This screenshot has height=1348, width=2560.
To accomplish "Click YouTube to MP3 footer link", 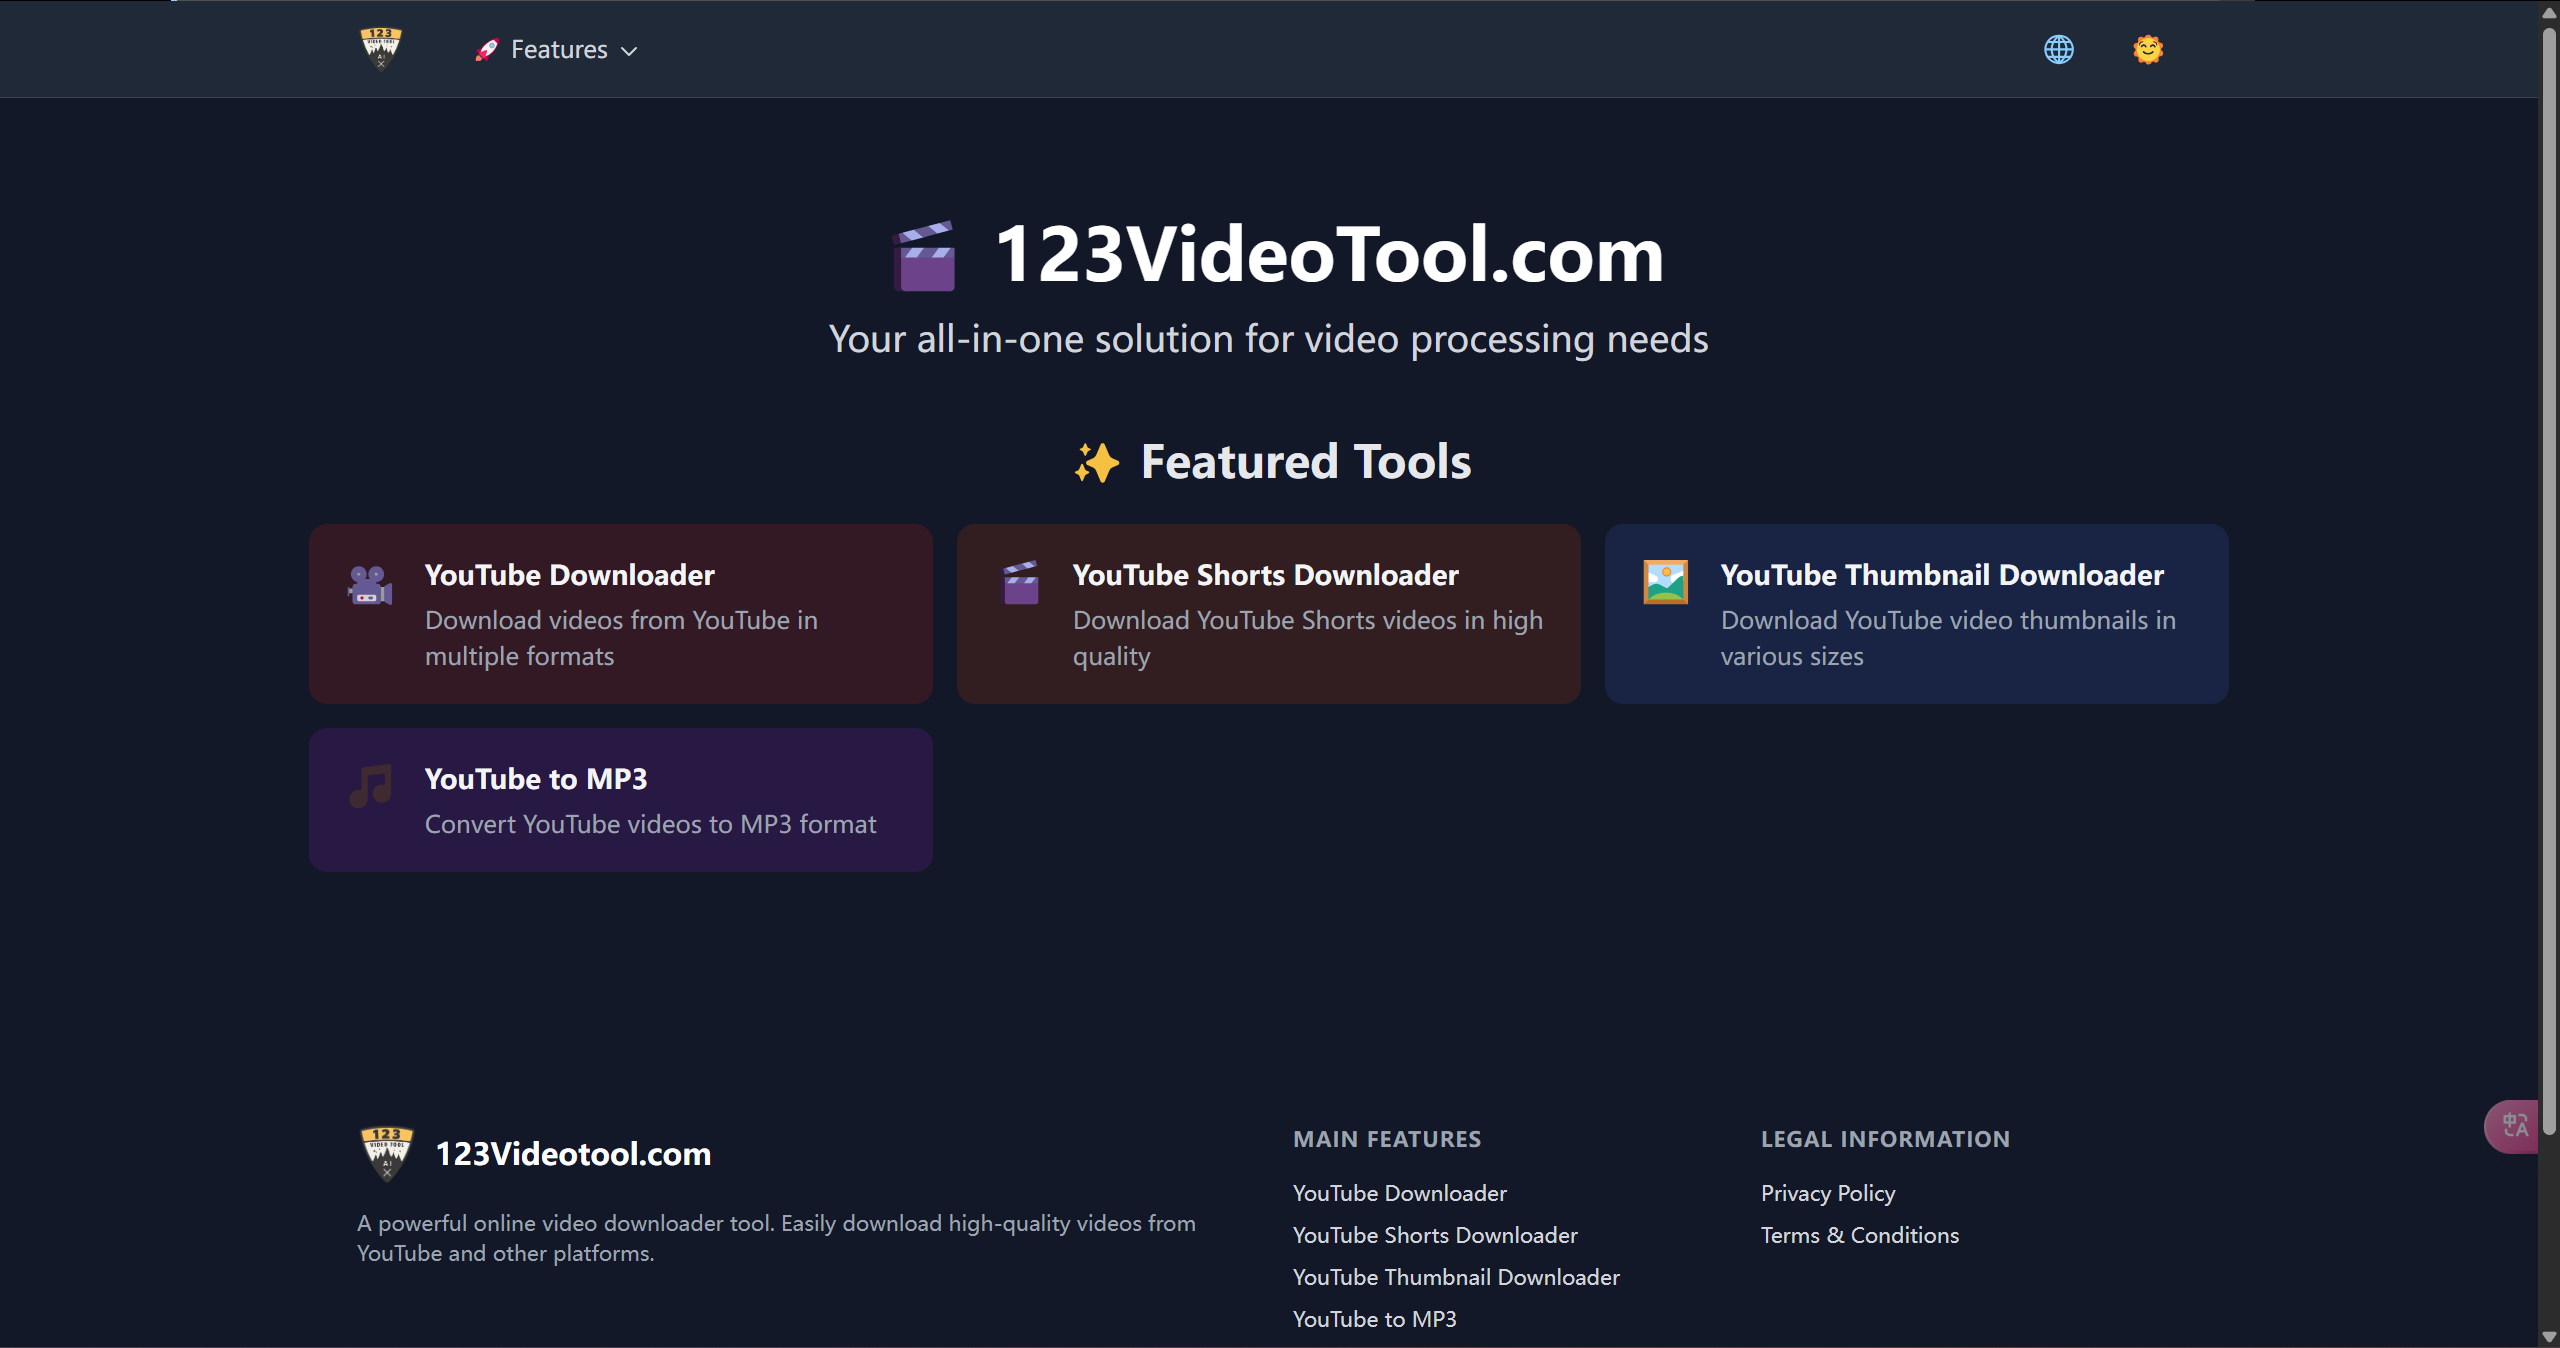I will pos(1375,1319).
